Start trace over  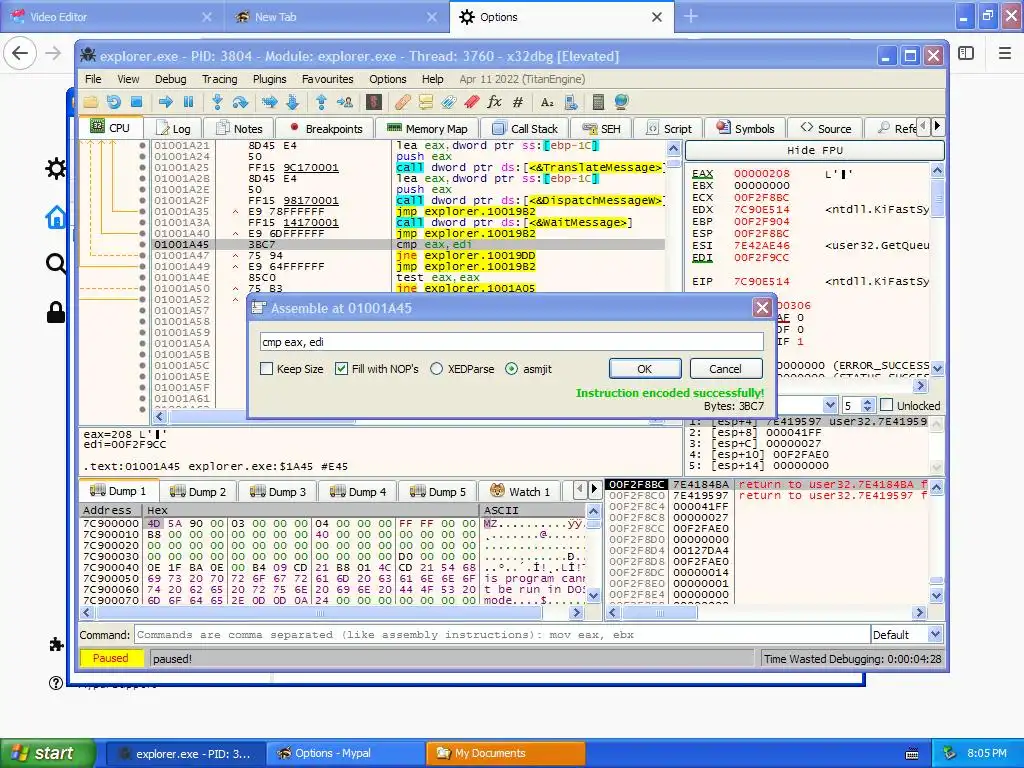[293, 102]
